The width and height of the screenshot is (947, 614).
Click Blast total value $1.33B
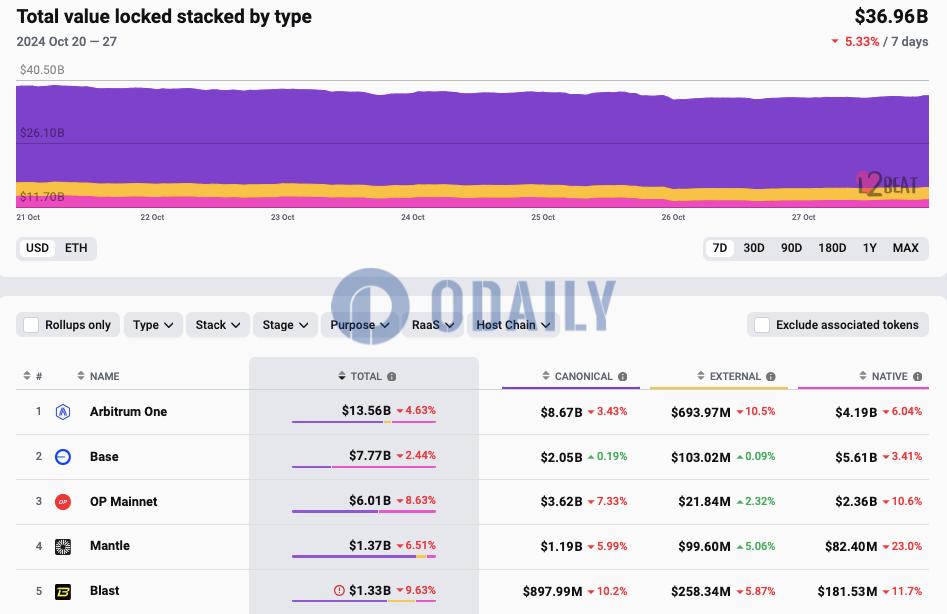pos(370,590)
